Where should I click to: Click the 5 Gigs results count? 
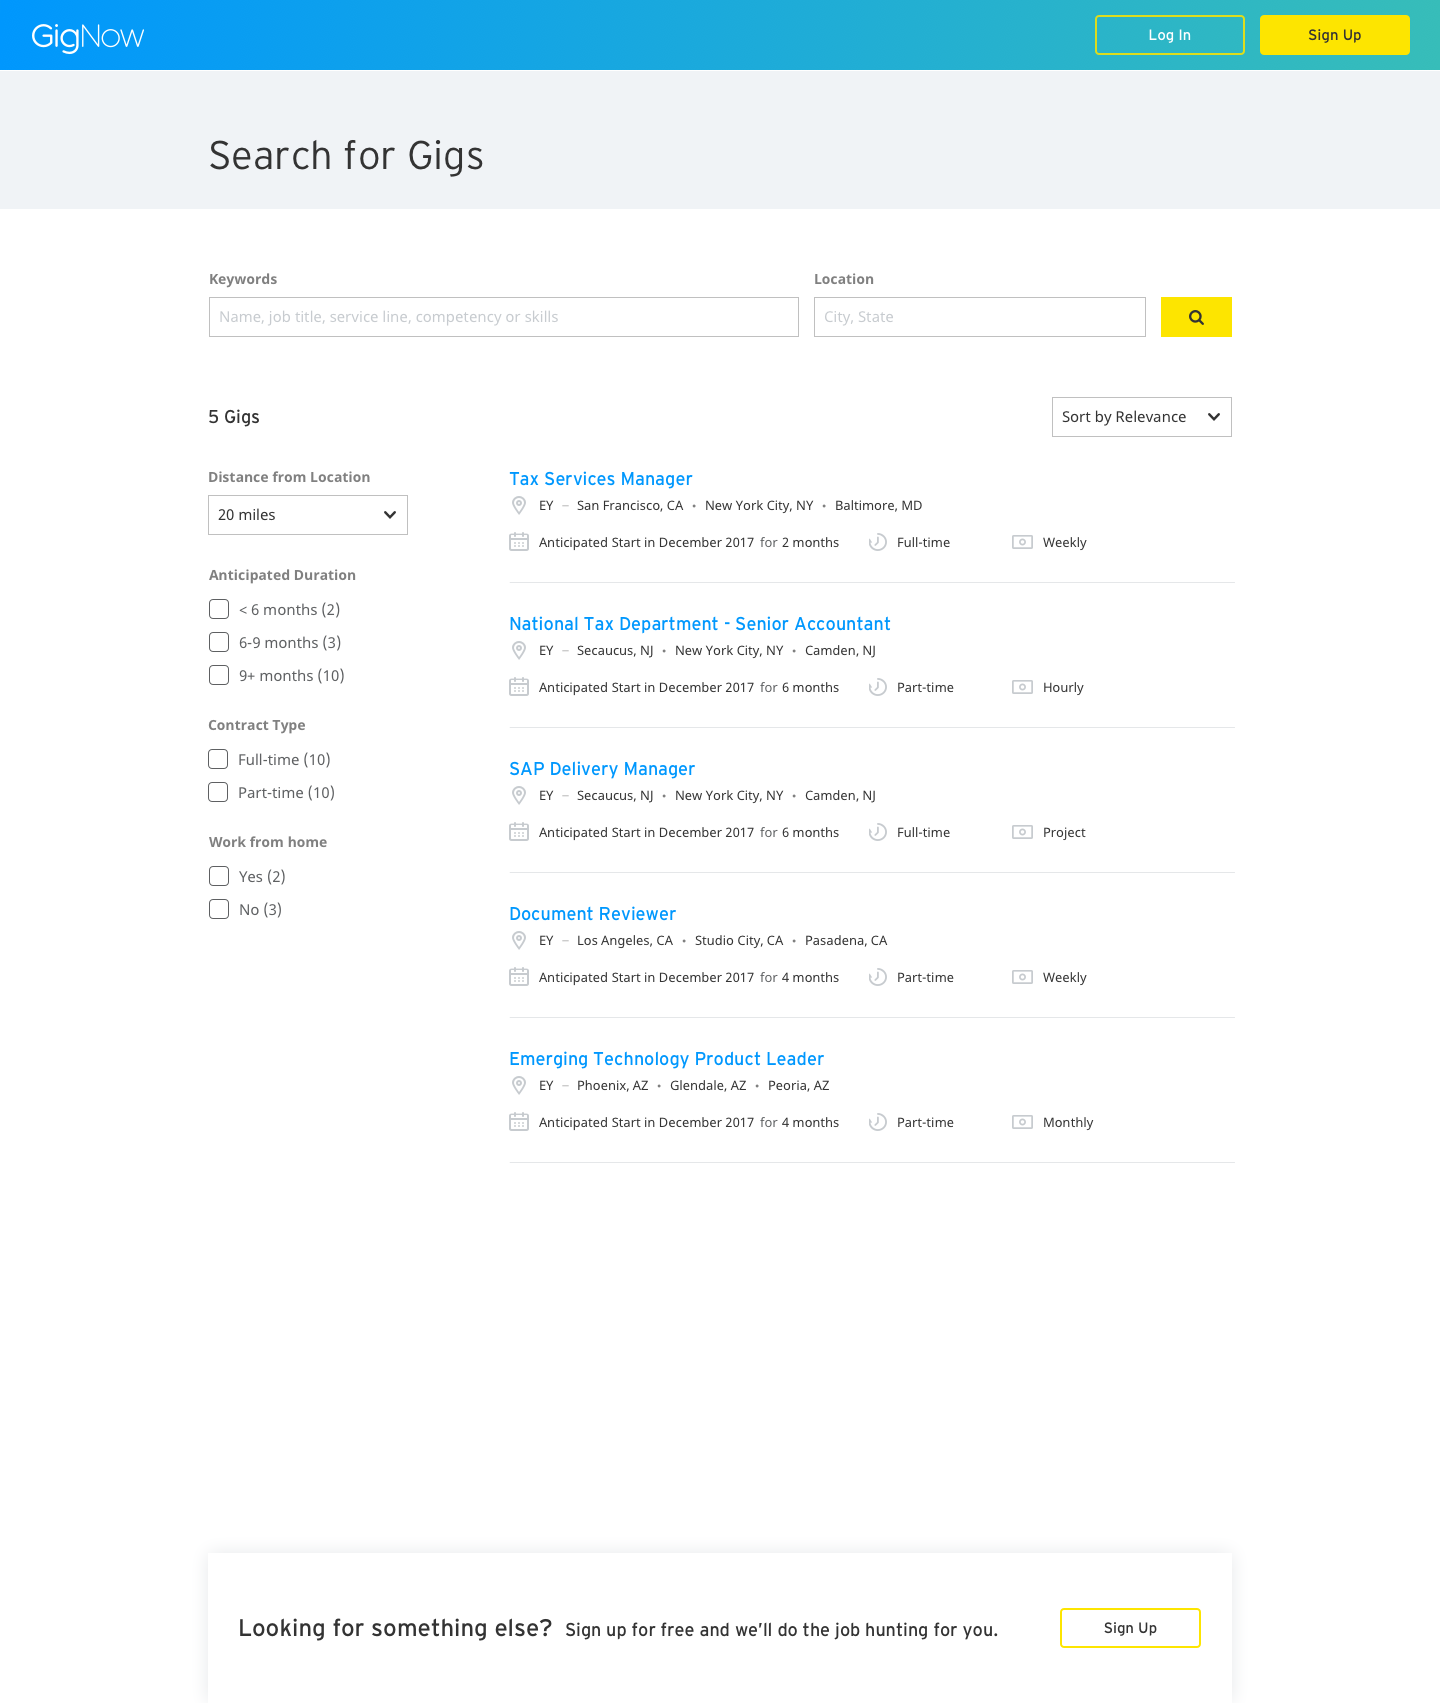pos(234,417)
